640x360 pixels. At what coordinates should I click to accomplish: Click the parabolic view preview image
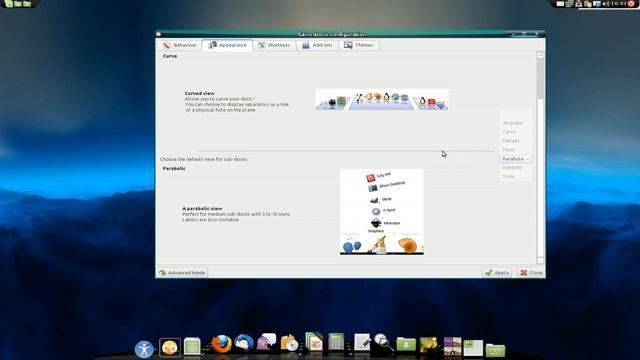click(382, 212)
